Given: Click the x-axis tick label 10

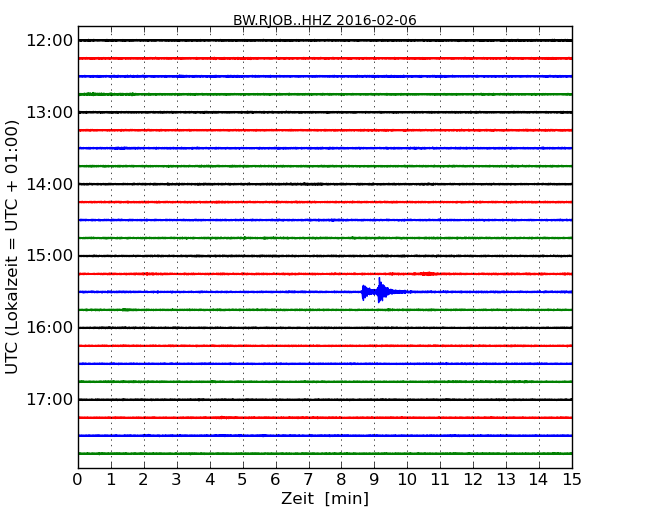Looking at the screenshot, I should pyautogui.click(x=407, y=479).
